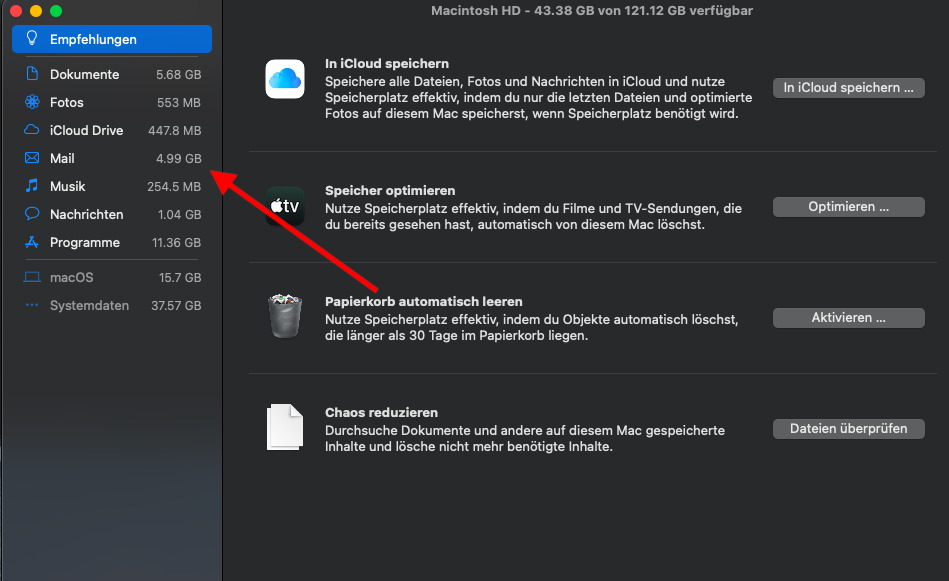Image resolution: width=949 pixels, height=581 pixels.
Task: Click the Empfehlungen lightbulb icon
Action: point(32,39)
